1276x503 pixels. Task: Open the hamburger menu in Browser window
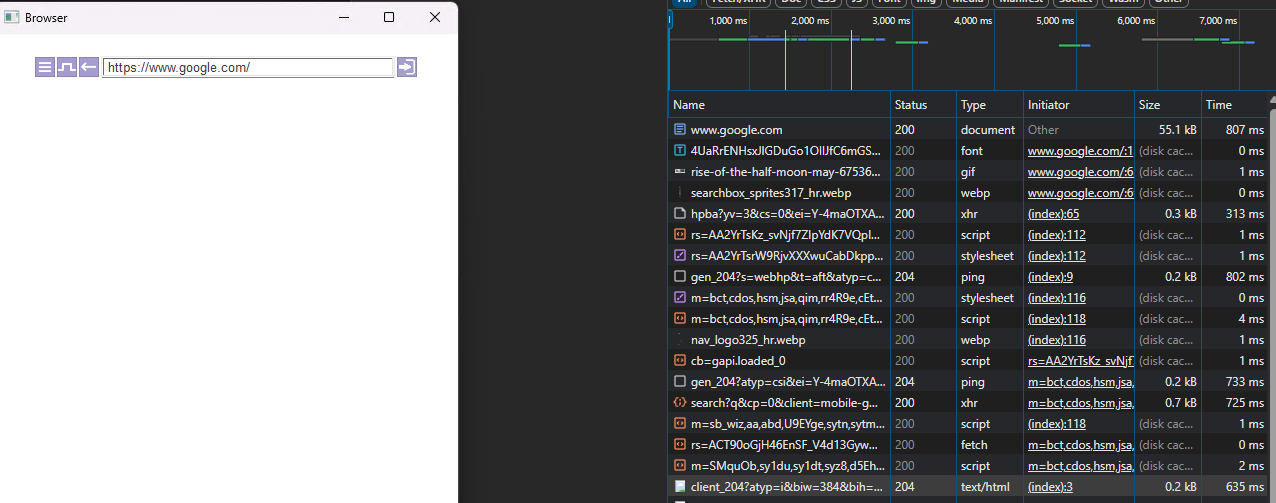pos(45,67)
